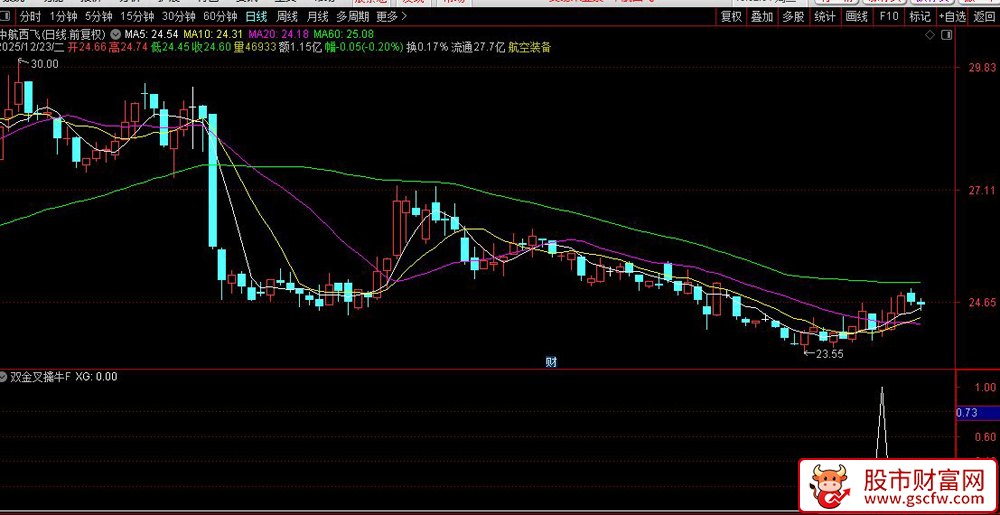Click the 23.55 low price marker
This screenshot has height=515, width=1000.
pyautogui.click(x=828, y=354)
